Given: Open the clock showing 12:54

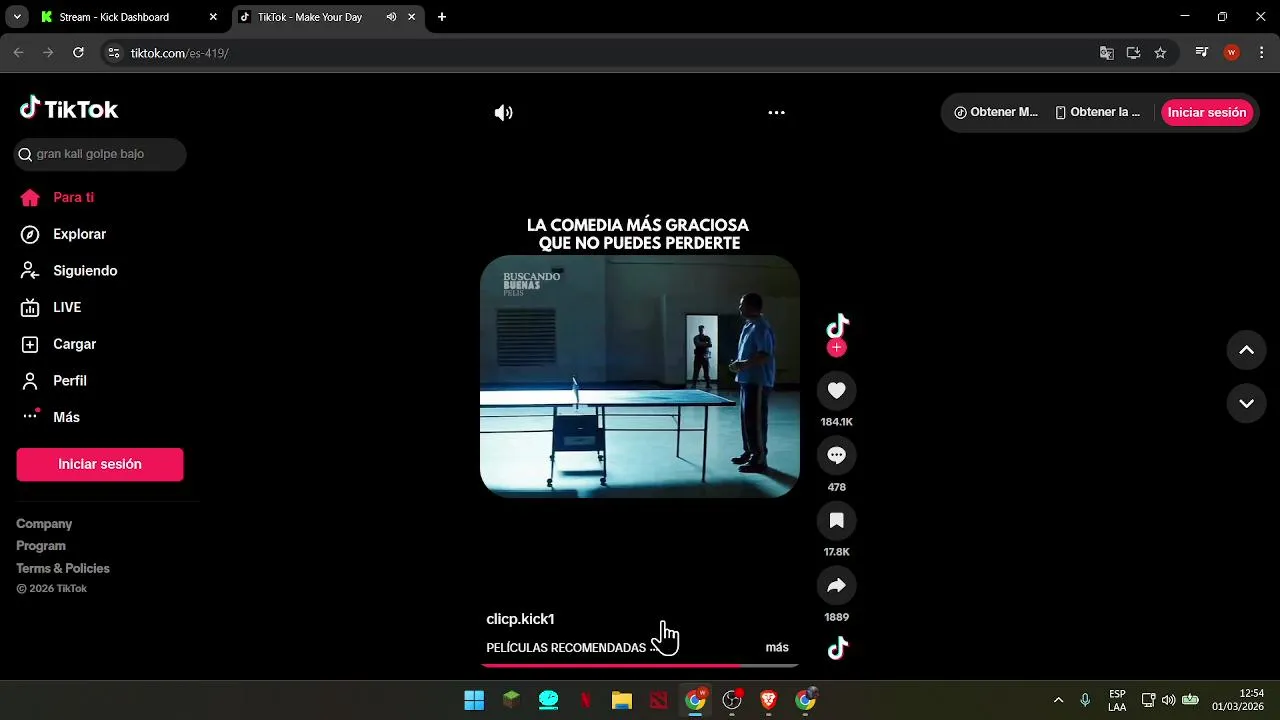Looking at the screenshot, I should [1238, 700].
